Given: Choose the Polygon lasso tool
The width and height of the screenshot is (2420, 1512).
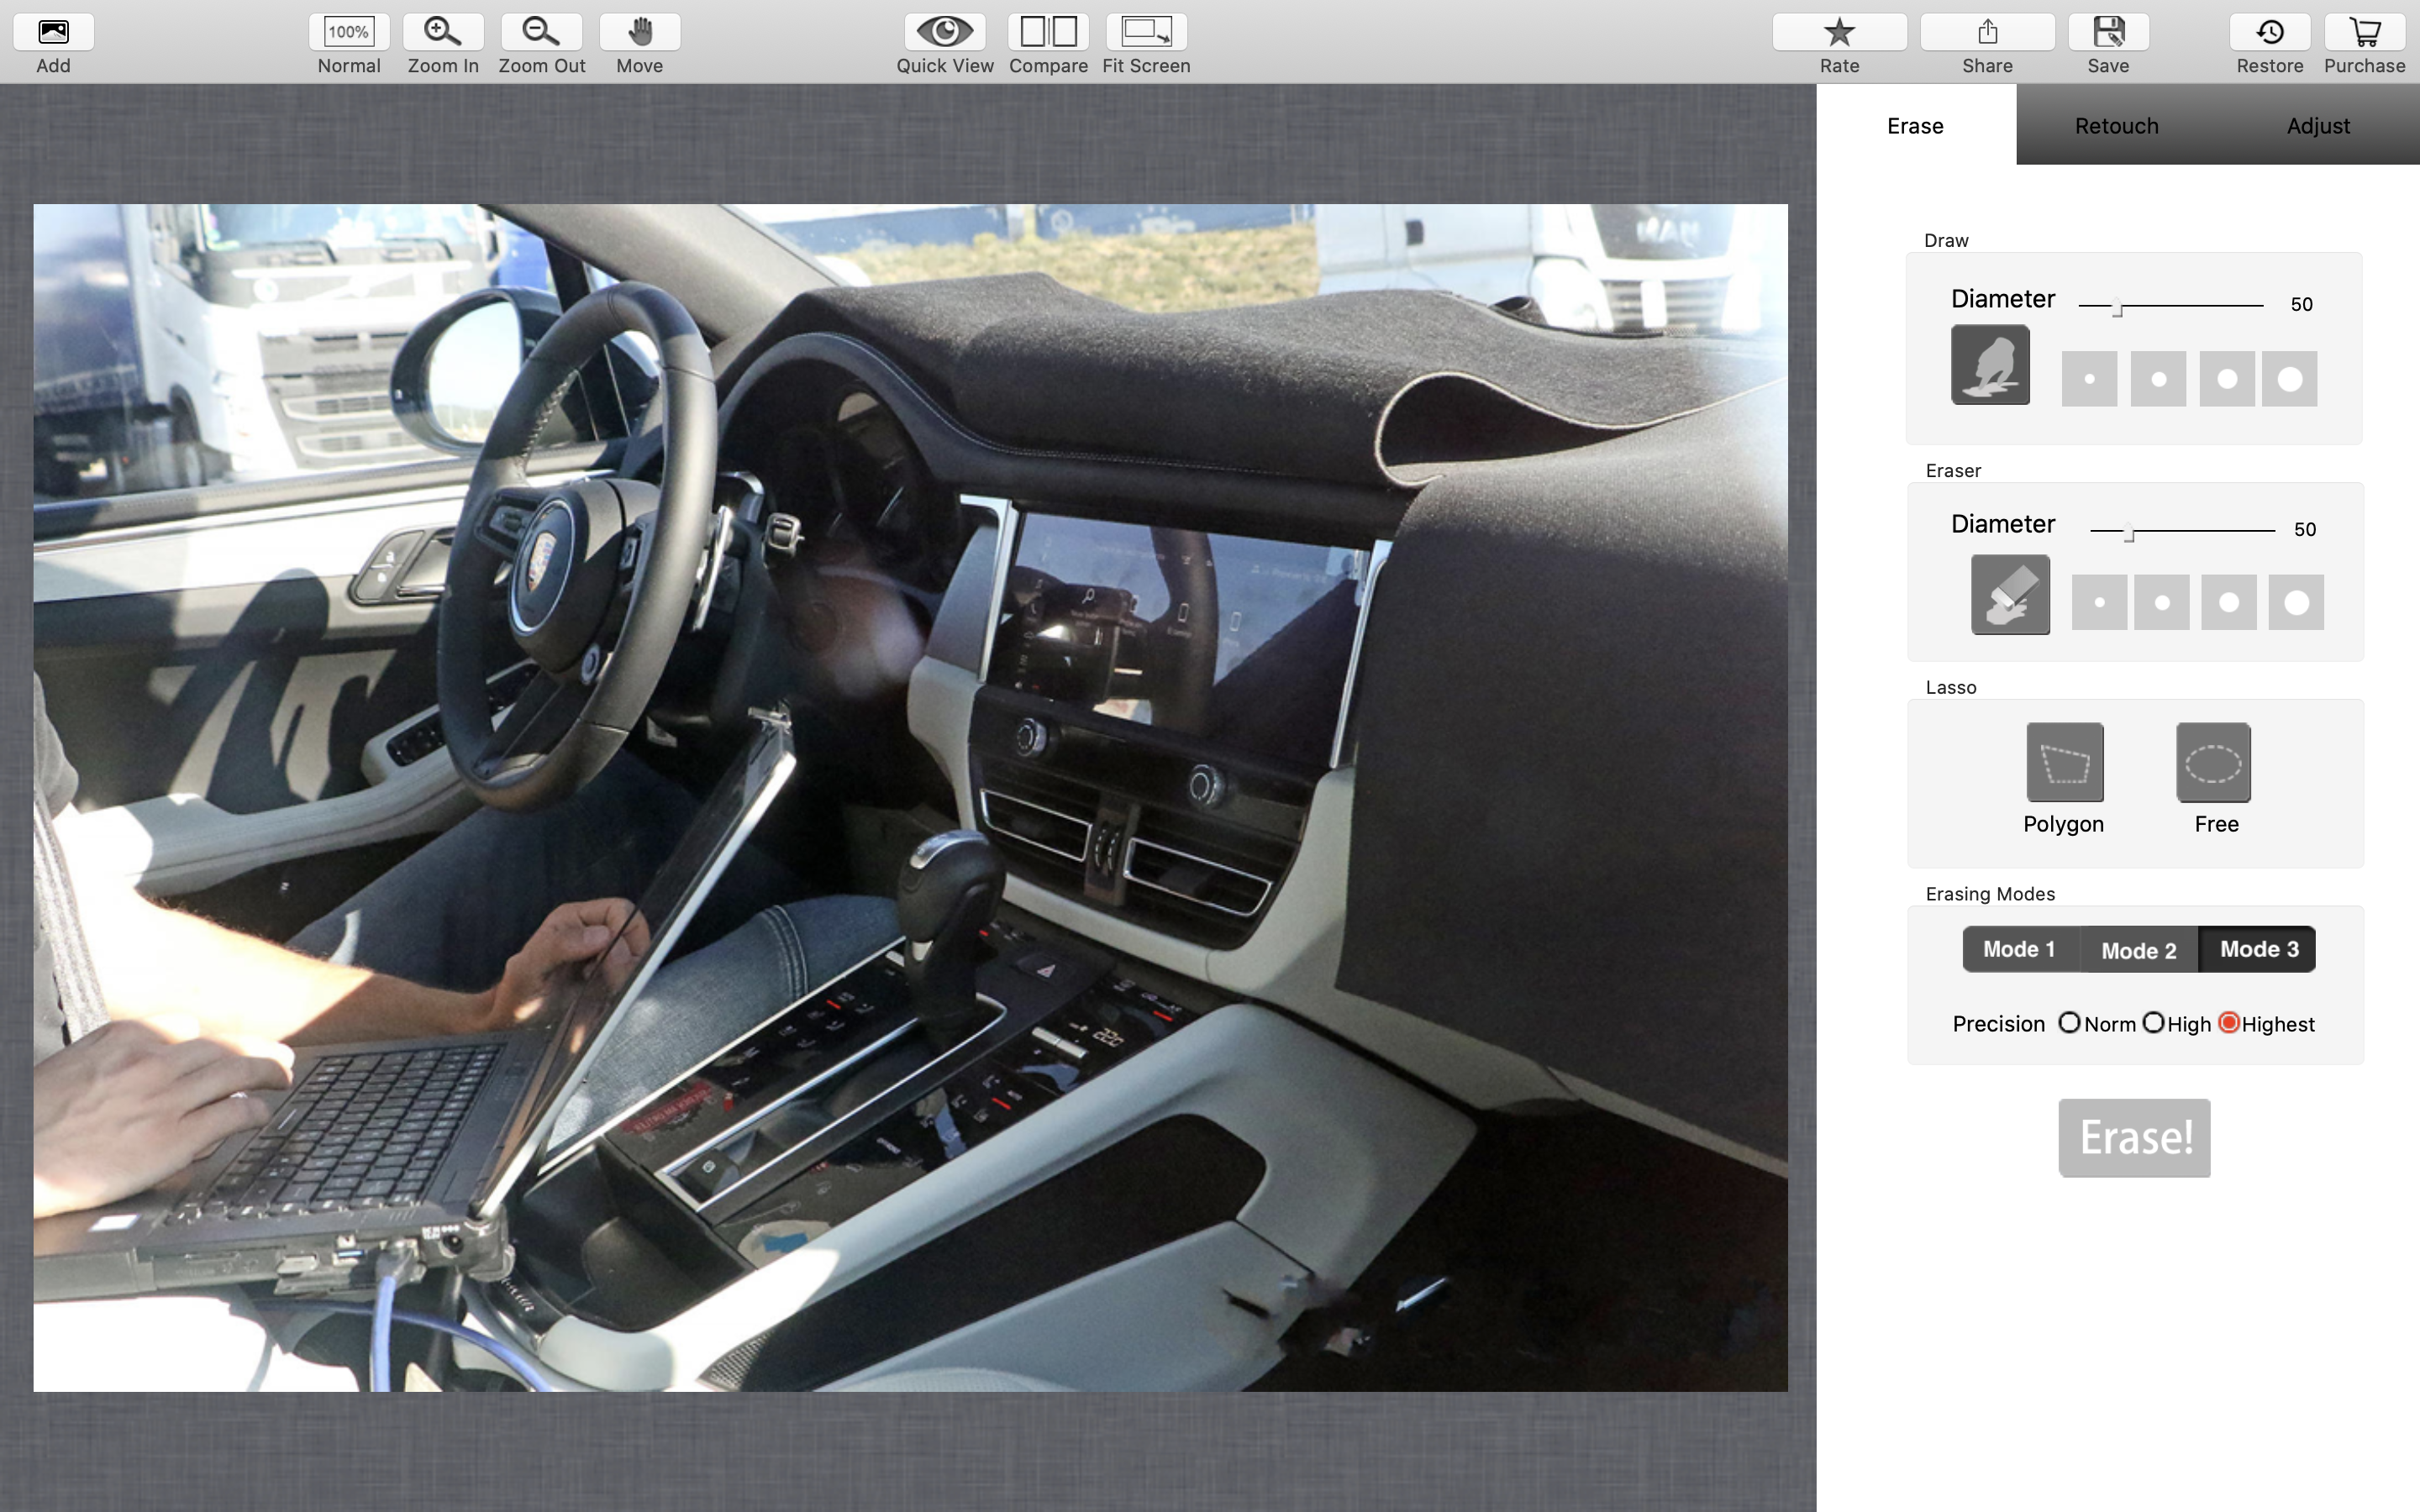Looking at the screenshot, I should pyautogui.click(x=2064, y=763).
